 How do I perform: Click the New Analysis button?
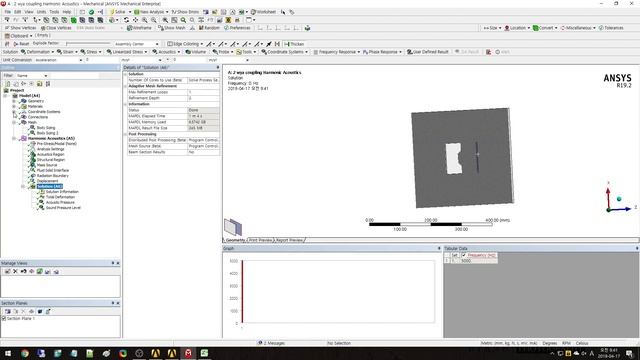(x=151, y=12)
